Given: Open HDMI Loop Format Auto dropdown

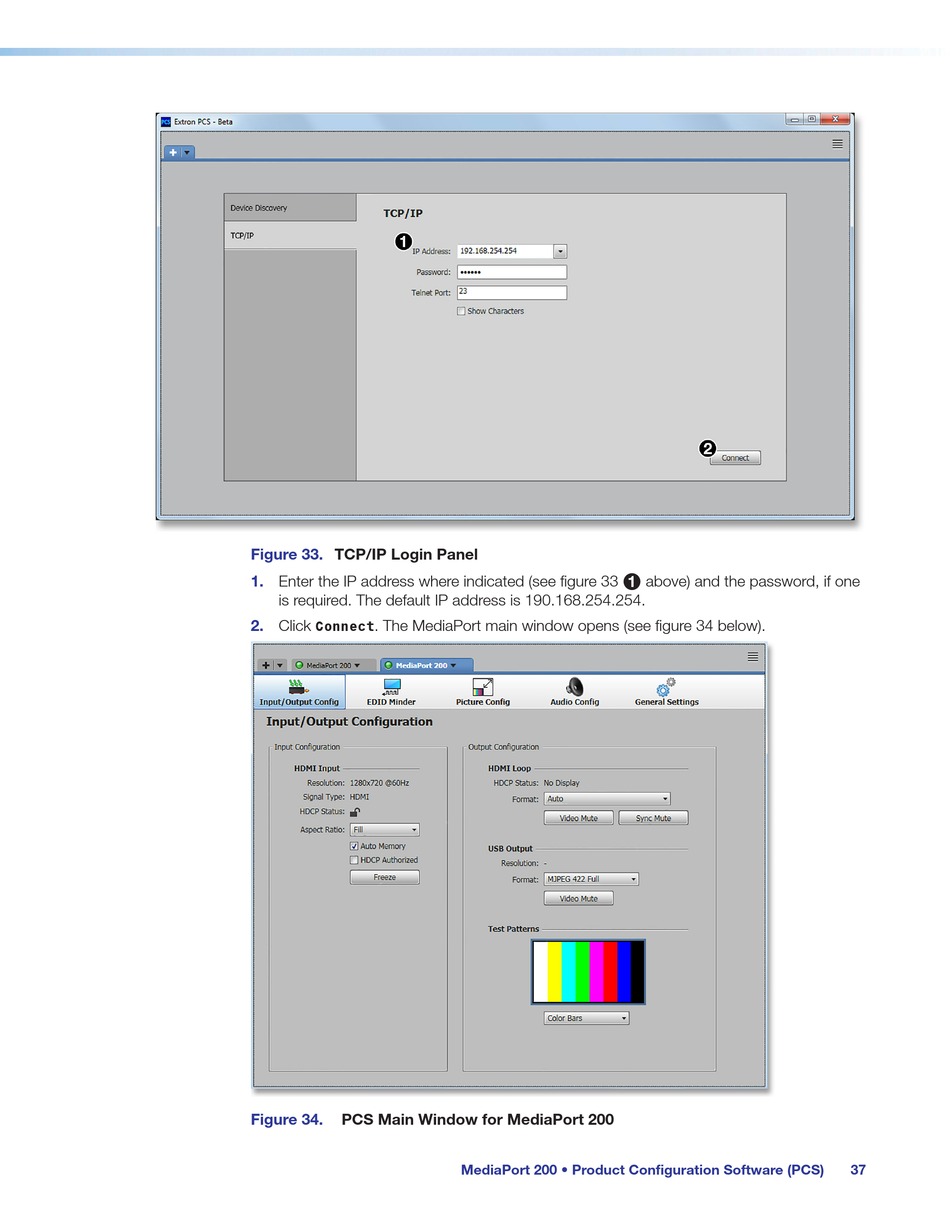Looking at the screenshot, I should (x=607, y=799).
